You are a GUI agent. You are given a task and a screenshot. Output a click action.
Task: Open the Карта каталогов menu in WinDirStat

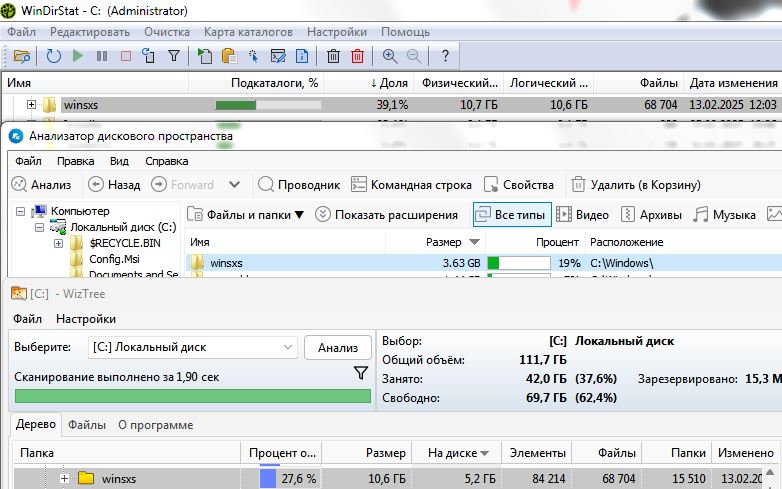click(248, 32)
